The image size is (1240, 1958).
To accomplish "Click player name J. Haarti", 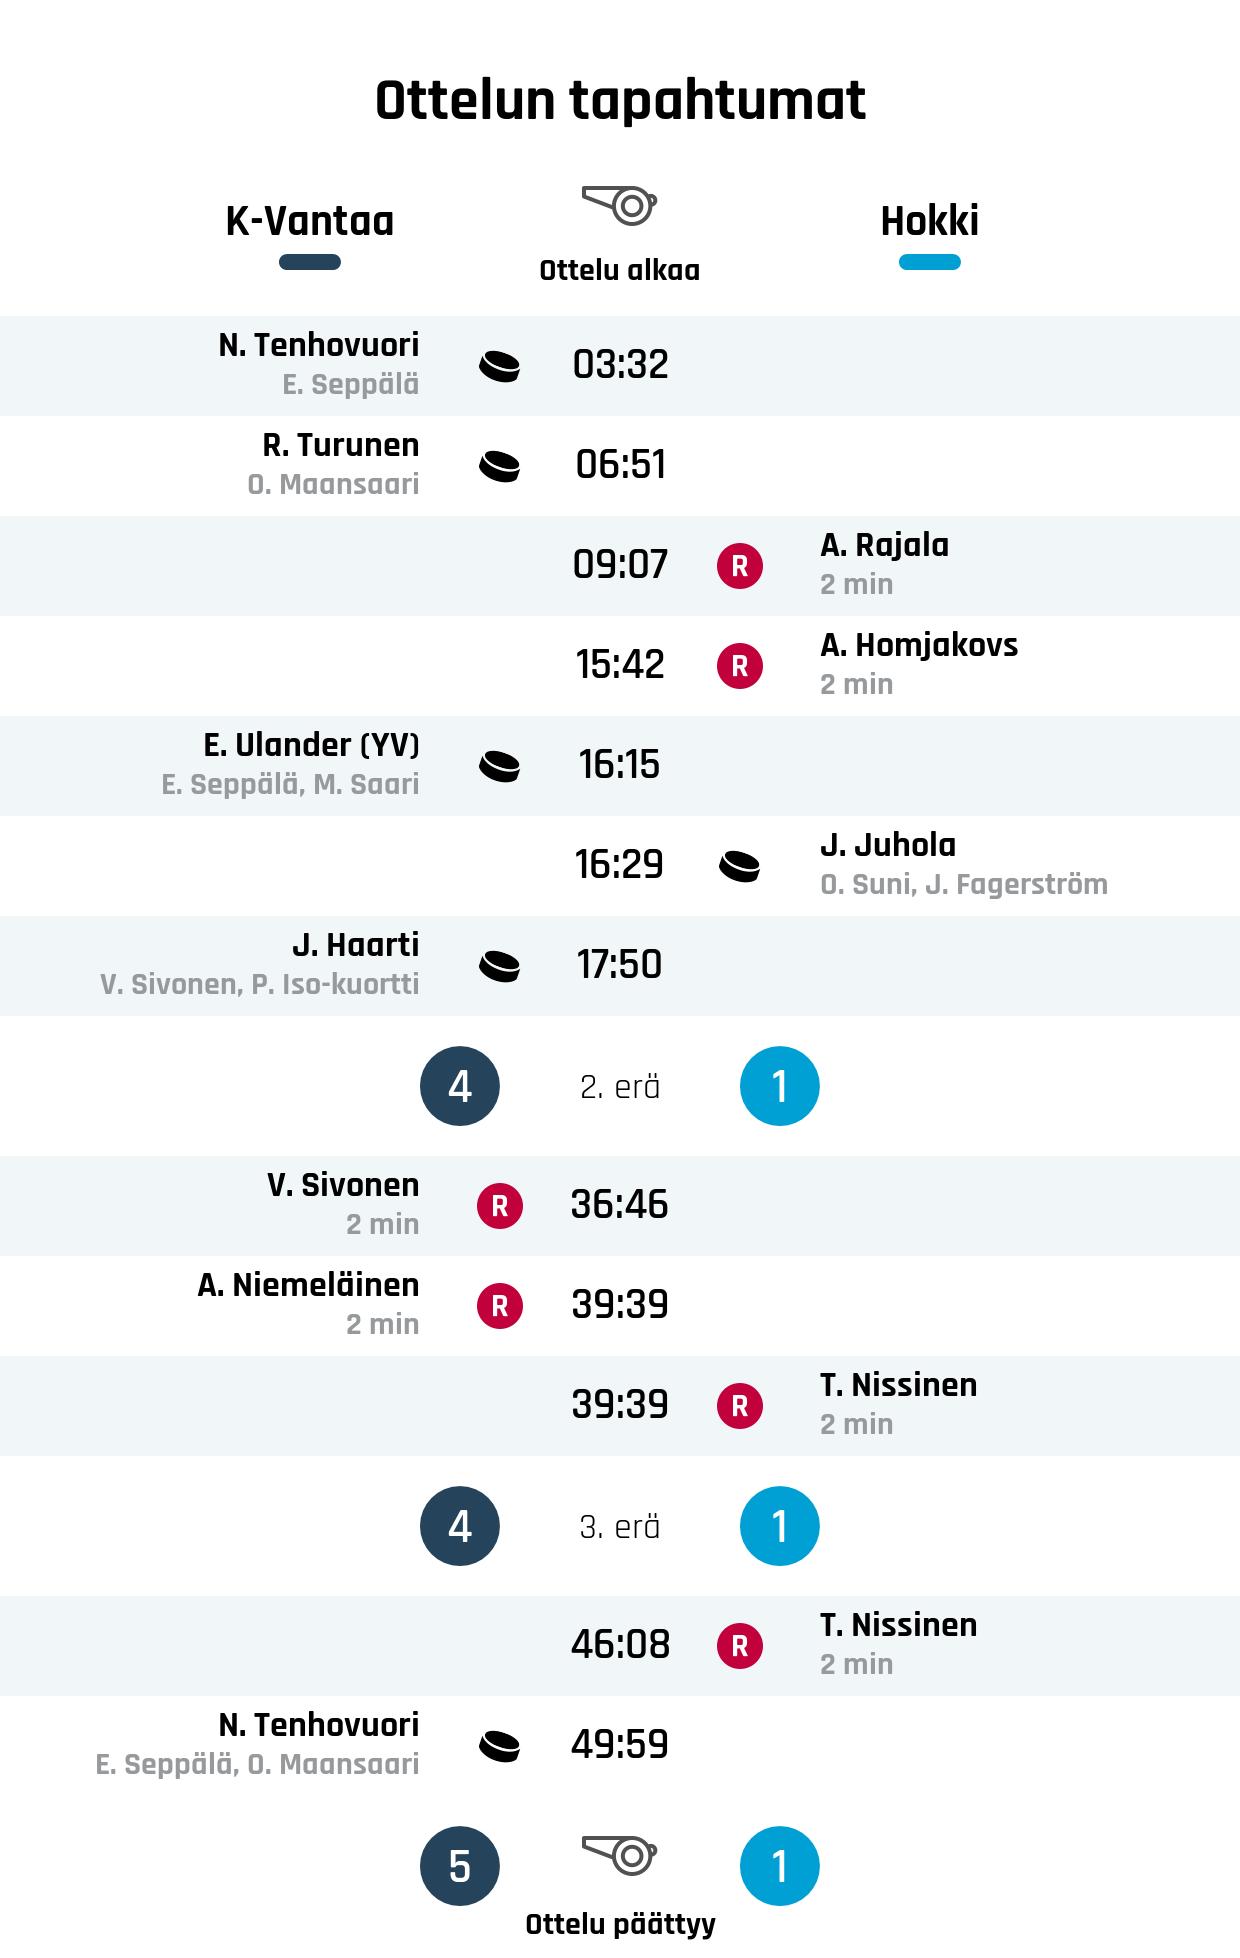I will point(355,945).
